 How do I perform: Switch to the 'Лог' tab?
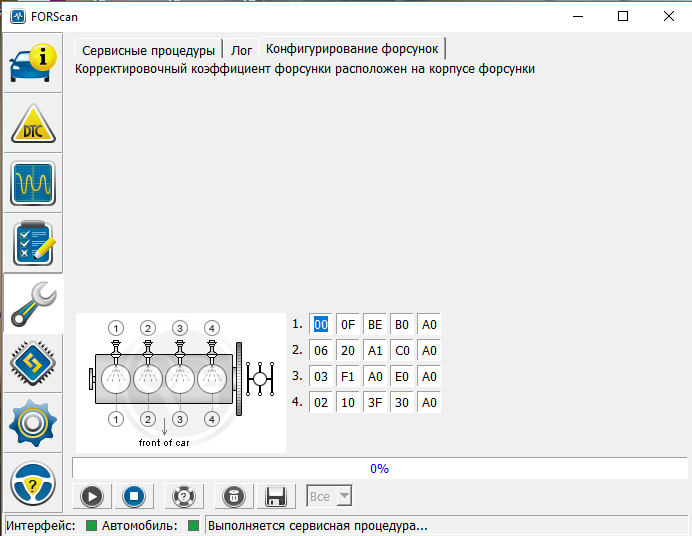[x=241, y=50]
